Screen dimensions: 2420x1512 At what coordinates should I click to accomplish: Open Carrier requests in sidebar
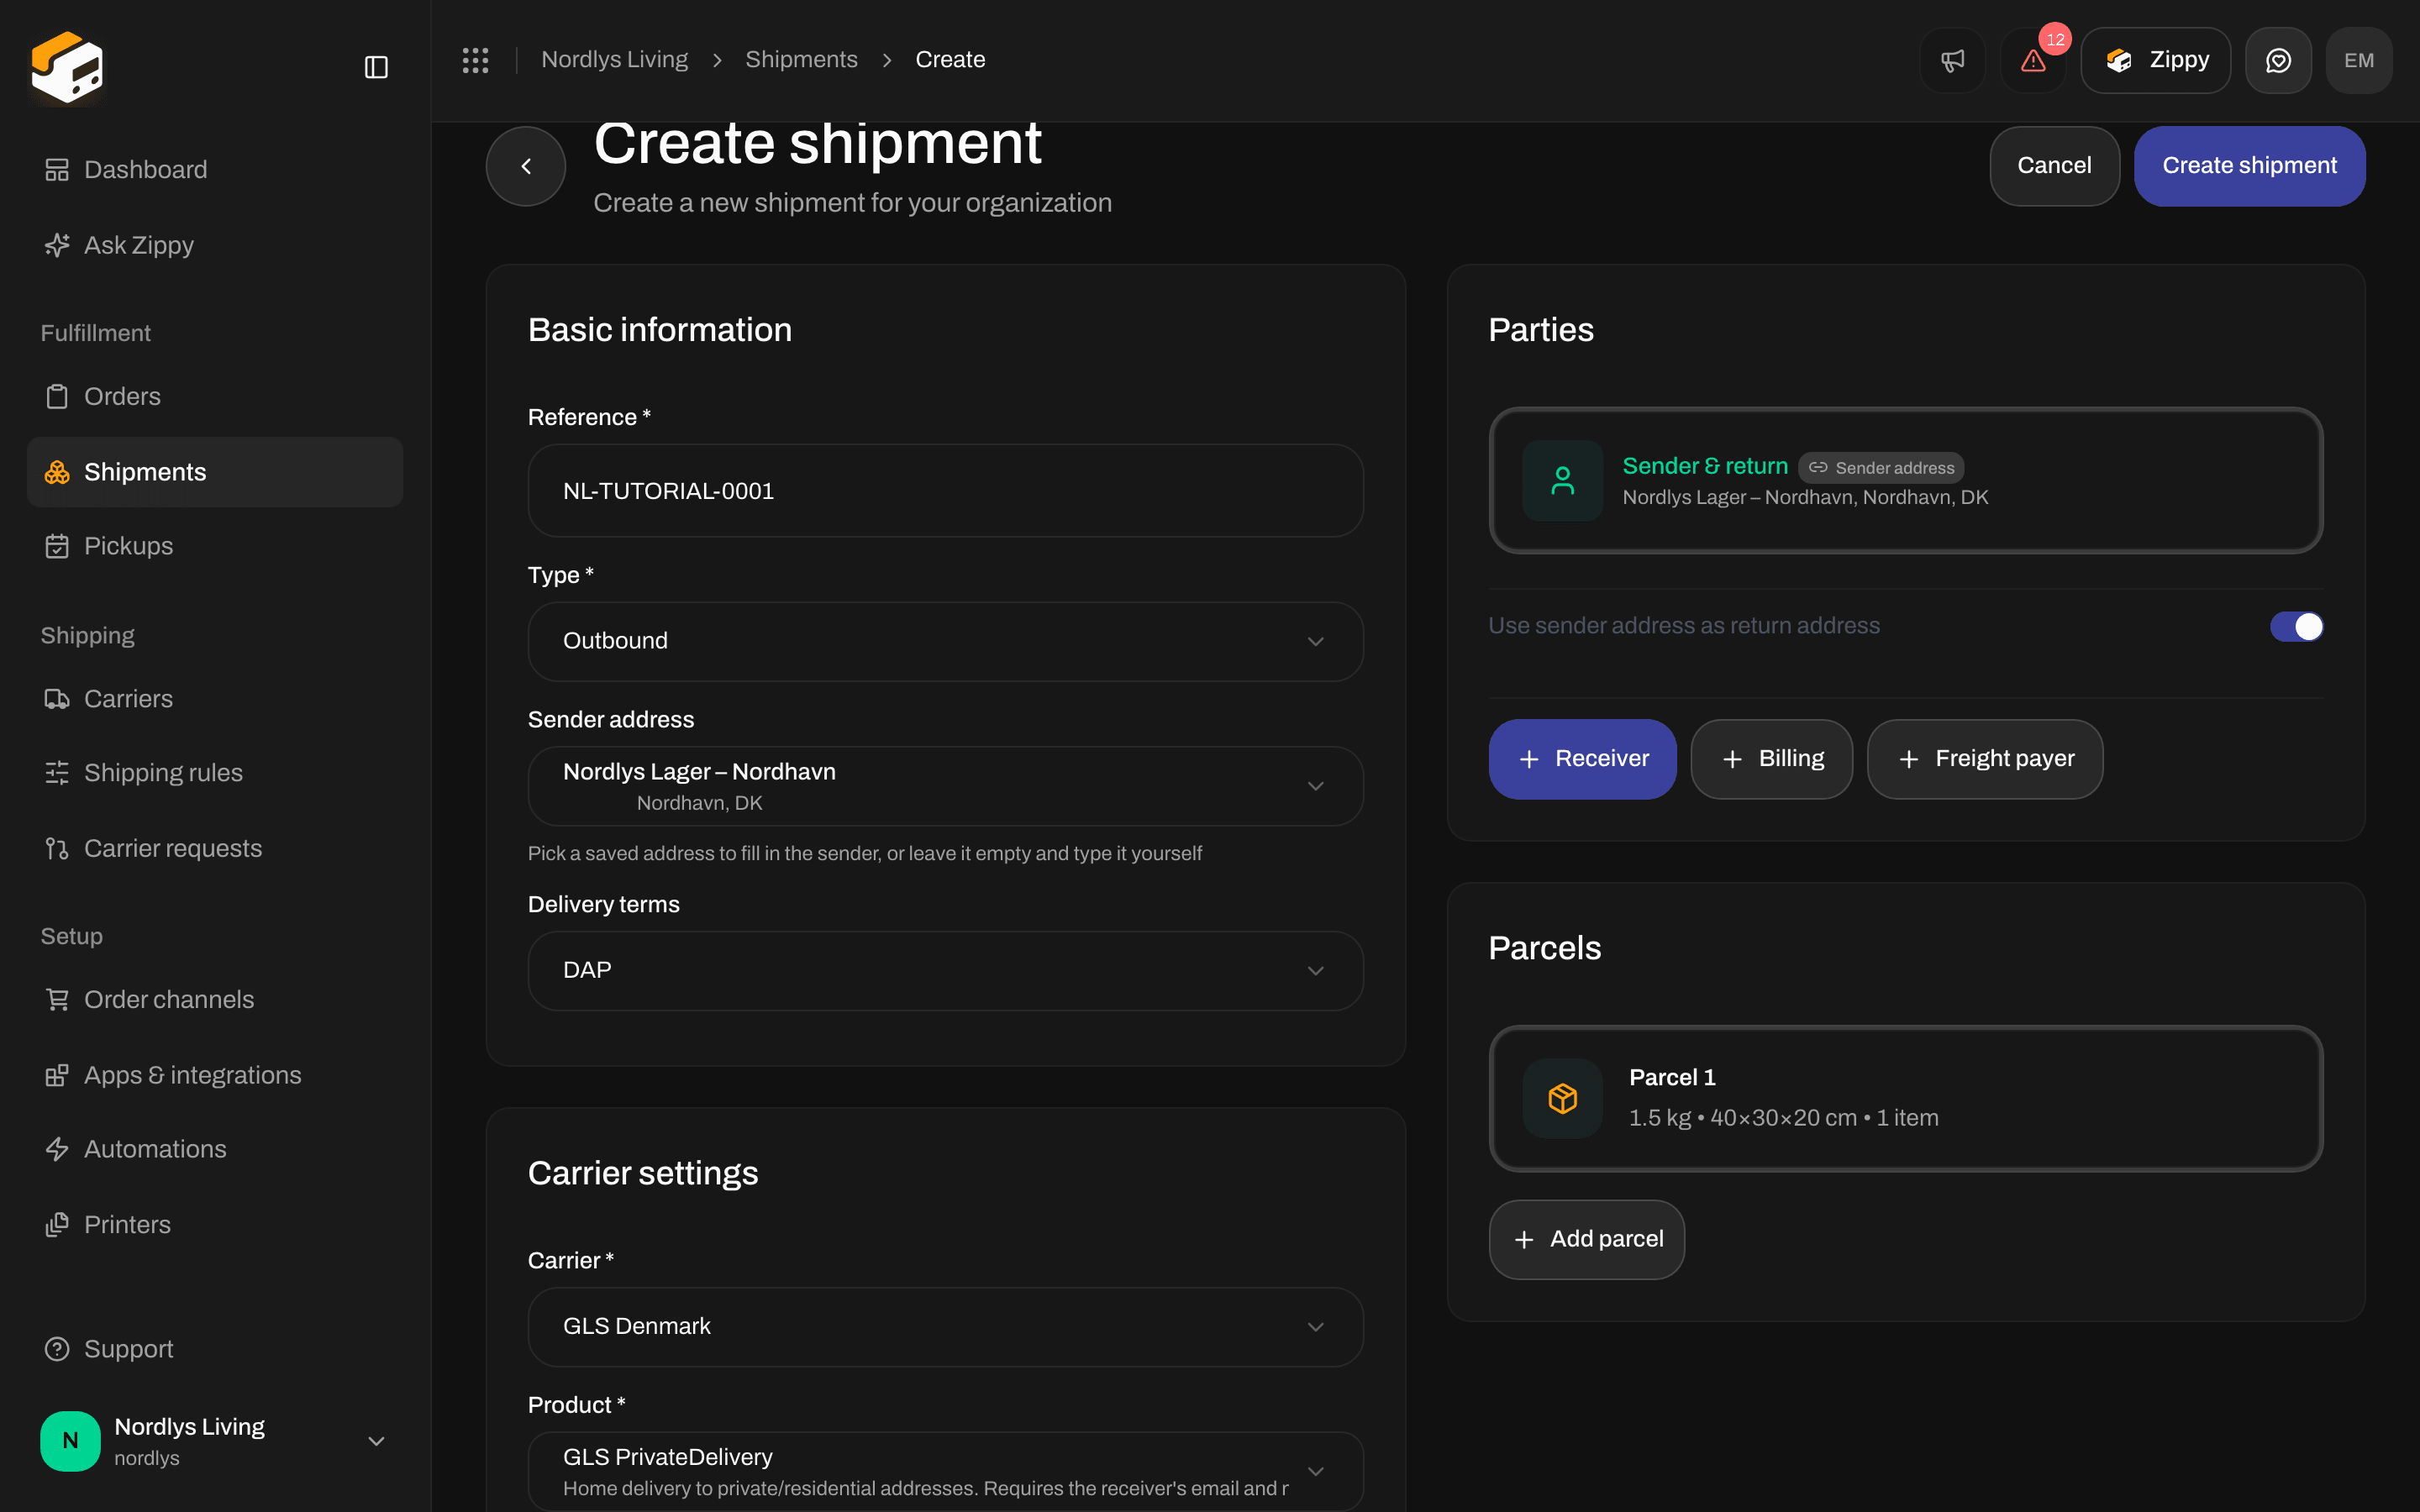tap(214, 848)
